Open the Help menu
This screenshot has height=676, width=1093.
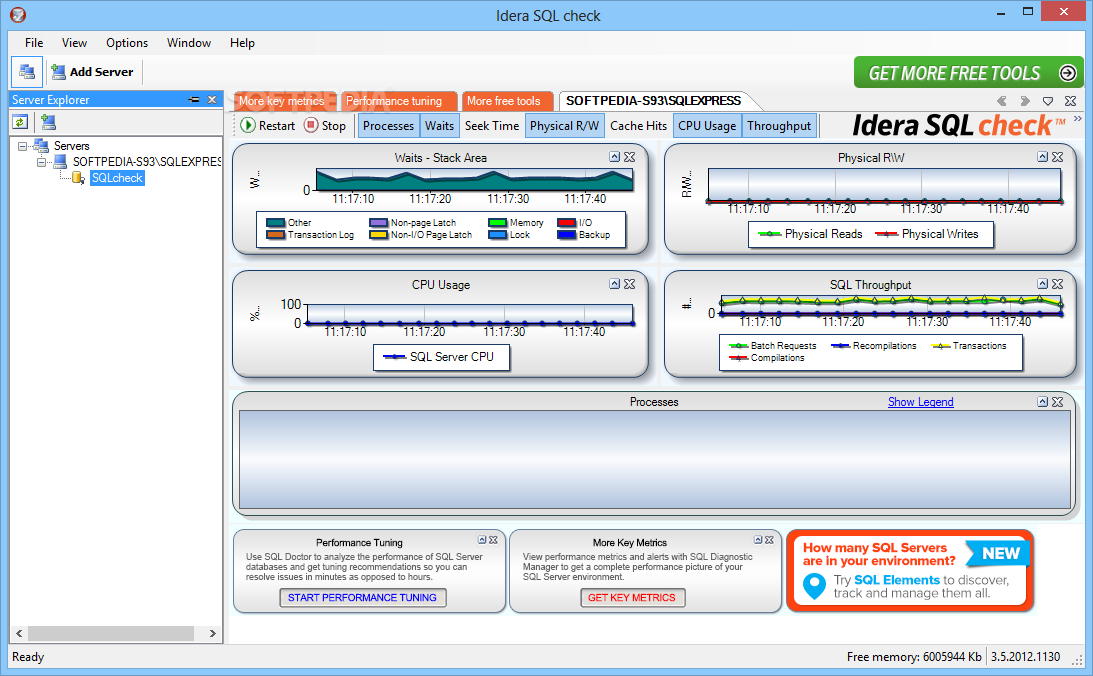(x=242, y=43)
